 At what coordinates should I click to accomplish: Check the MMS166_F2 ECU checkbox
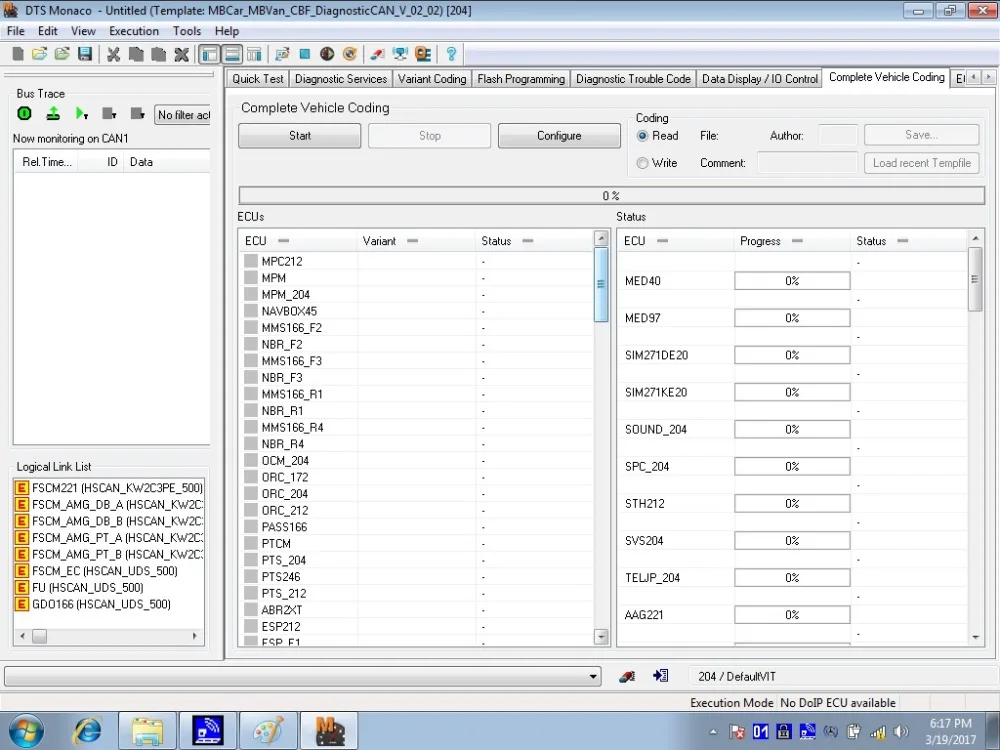tap(251, 327)
